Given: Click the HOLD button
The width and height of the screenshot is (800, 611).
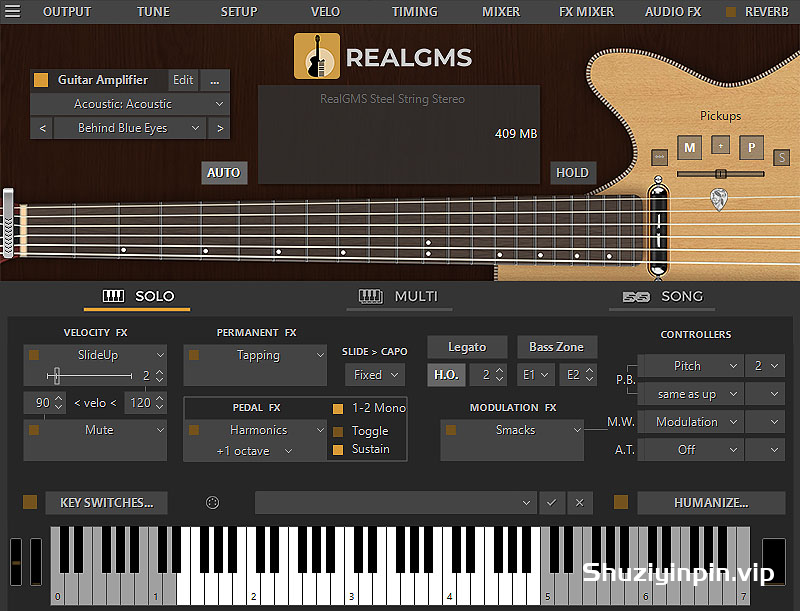Looking at the screenshot, I should tap(572, 173).
